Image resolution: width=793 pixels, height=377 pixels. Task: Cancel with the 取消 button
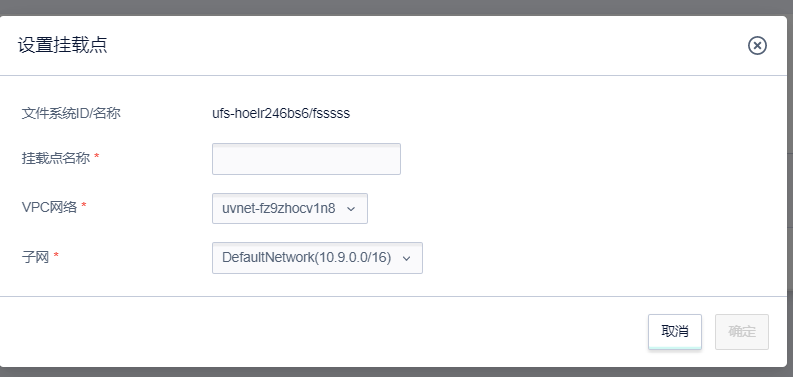click(x=675, y=332)
